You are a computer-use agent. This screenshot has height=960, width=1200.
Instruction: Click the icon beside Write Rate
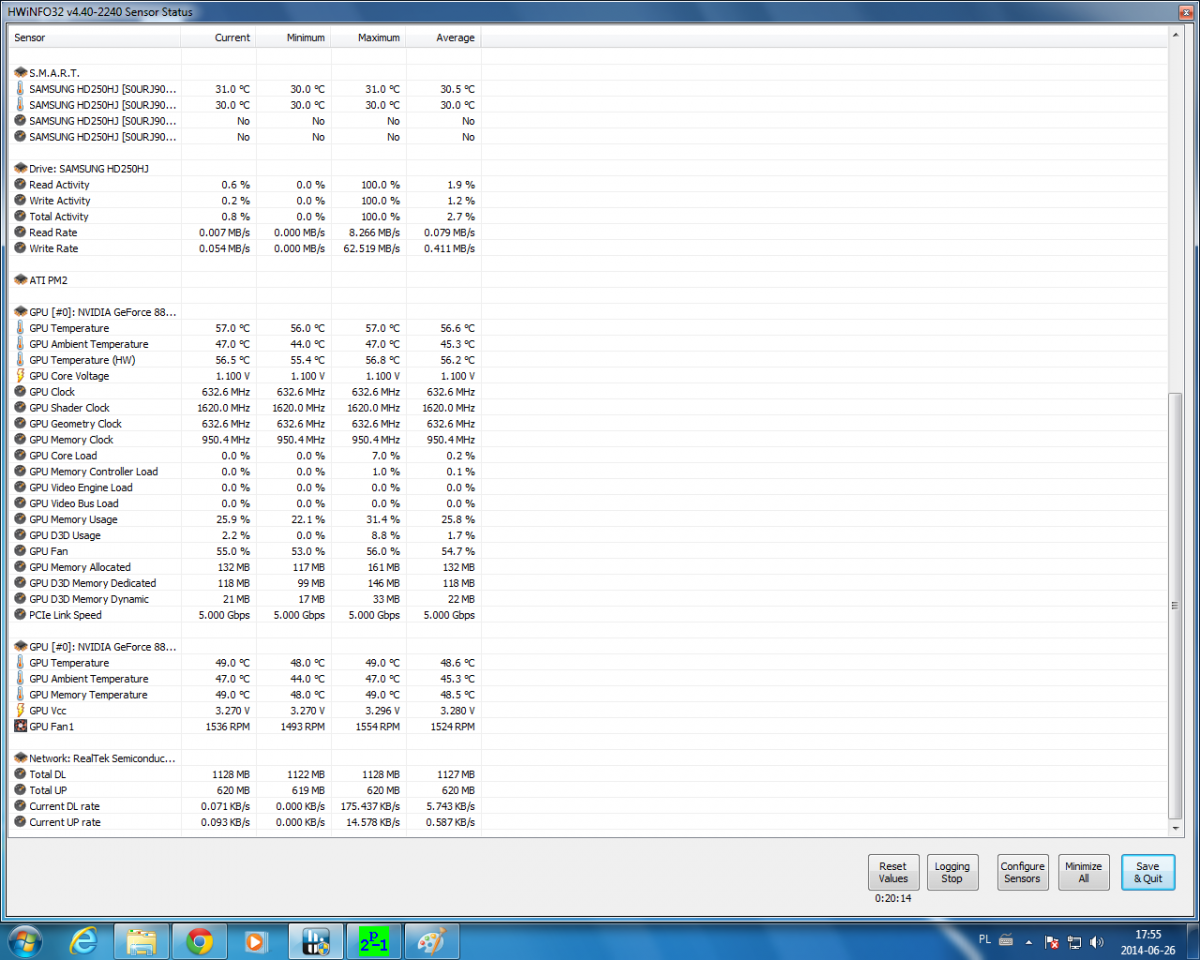coord(20,248)
